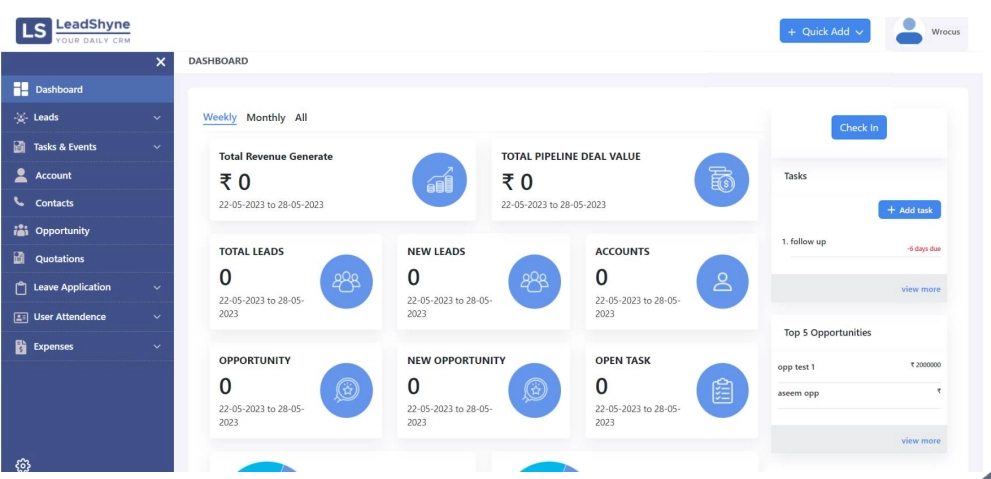Expand the User Attendence submenu chevron
This screenshot has height=479, width=991.
157,317
